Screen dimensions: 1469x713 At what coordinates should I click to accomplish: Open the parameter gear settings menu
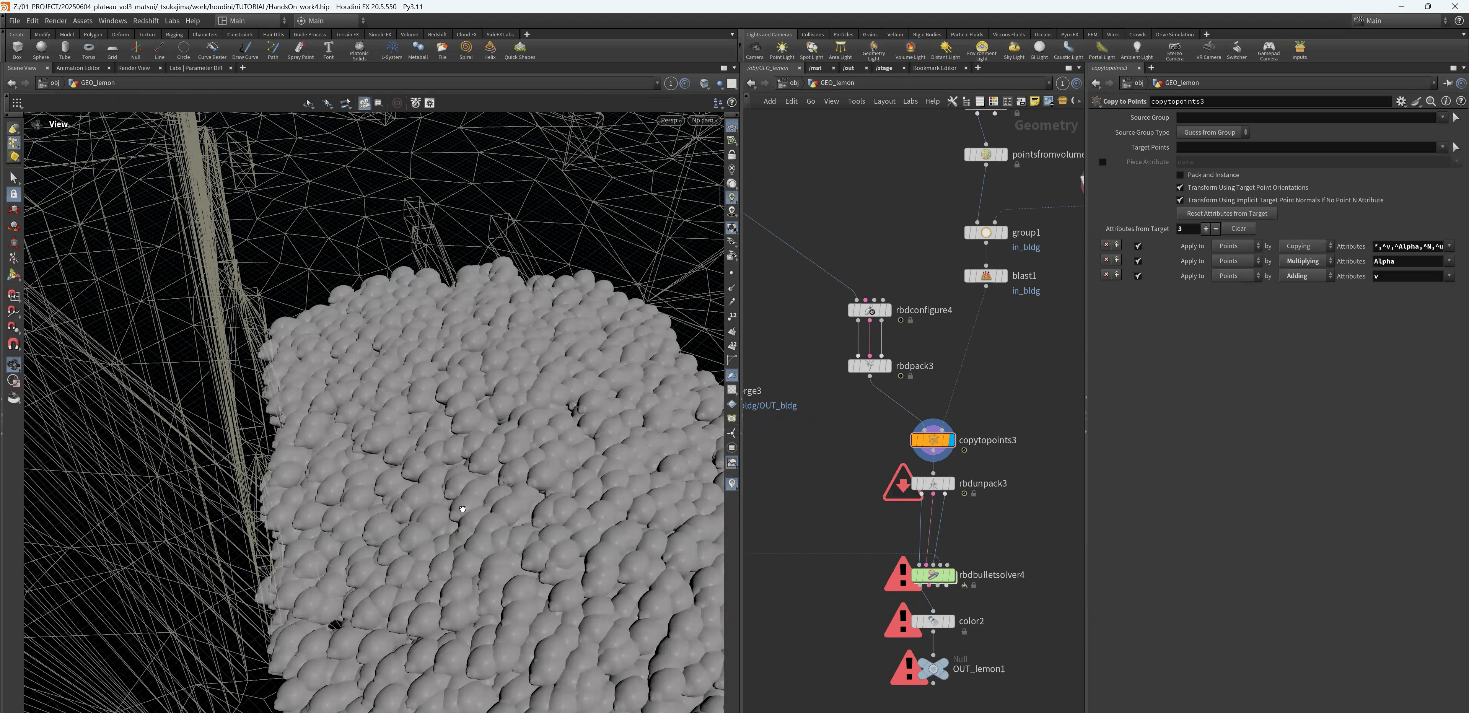pyautogui.click(x=1401, y=101)
